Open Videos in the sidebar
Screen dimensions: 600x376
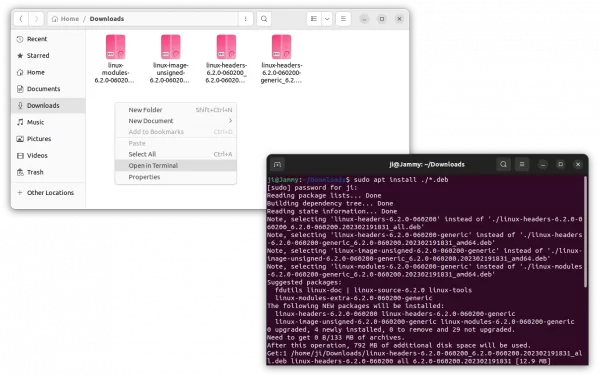(x=48, y=156)
